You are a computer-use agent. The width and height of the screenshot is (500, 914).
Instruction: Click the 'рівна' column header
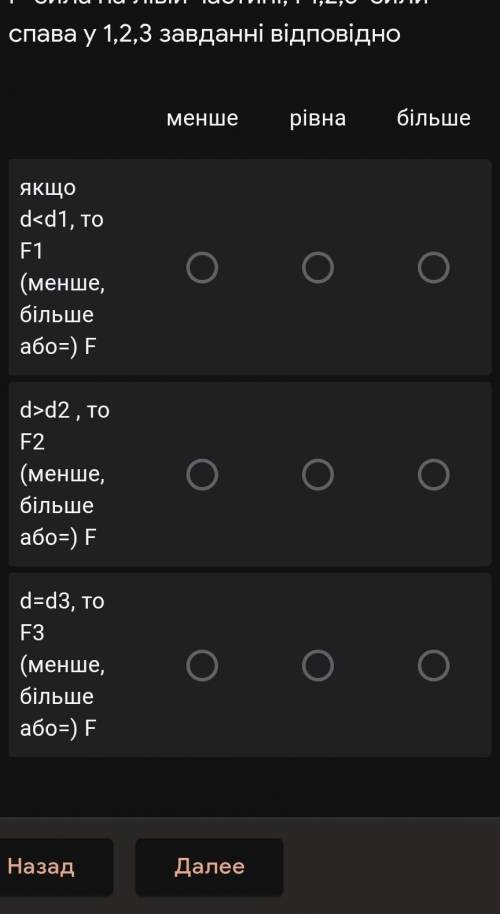[318, 118]
